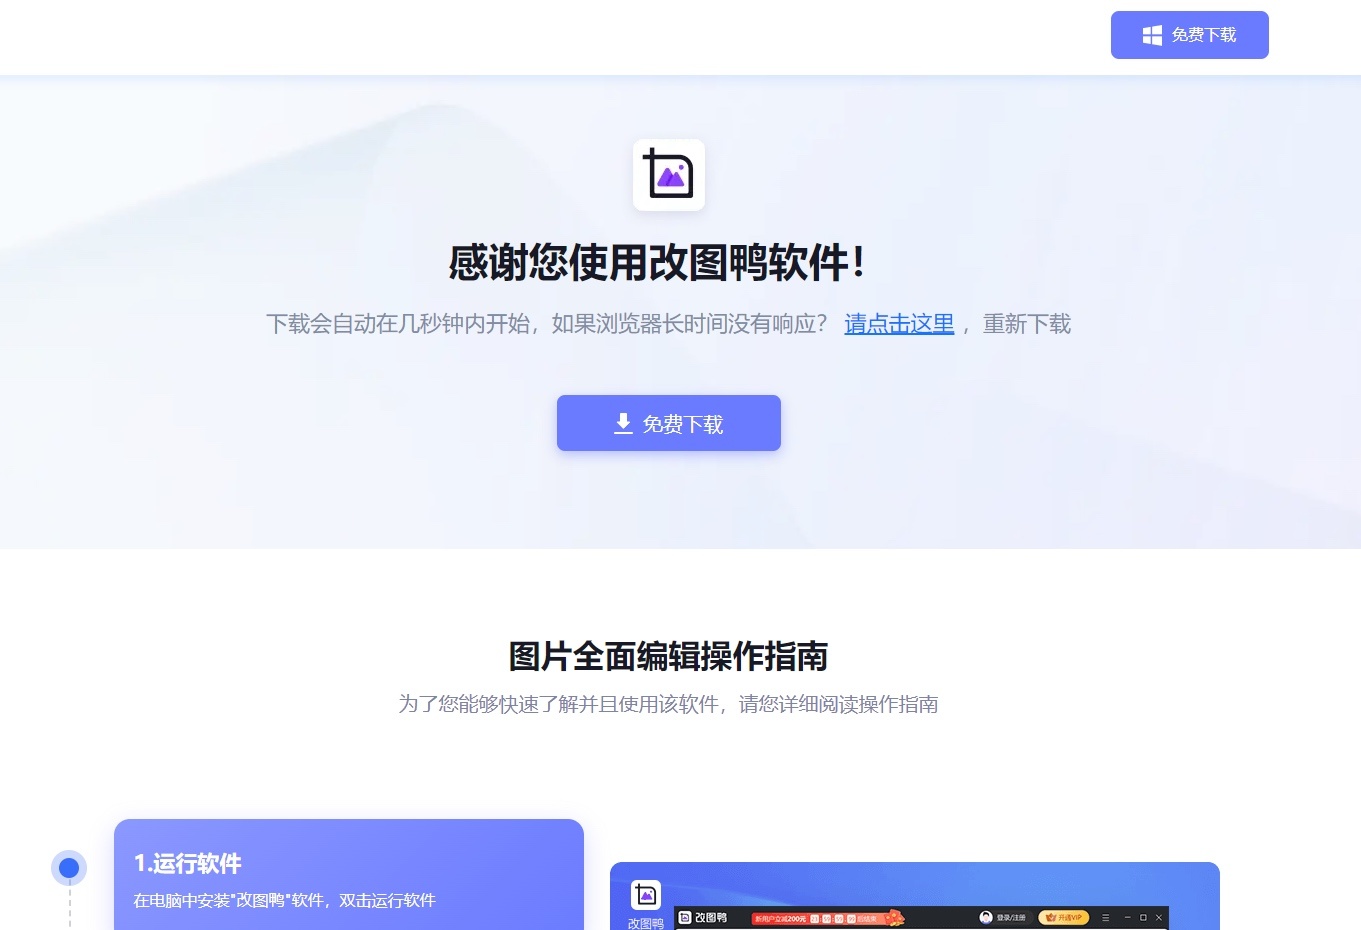Click the 图片全面编辑操作指南 heading
The image size is (1361, 930).
click(669, 657)
